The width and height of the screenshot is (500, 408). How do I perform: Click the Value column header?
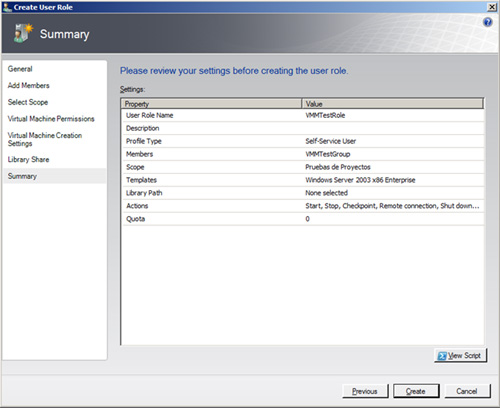(x=393, y=104)
